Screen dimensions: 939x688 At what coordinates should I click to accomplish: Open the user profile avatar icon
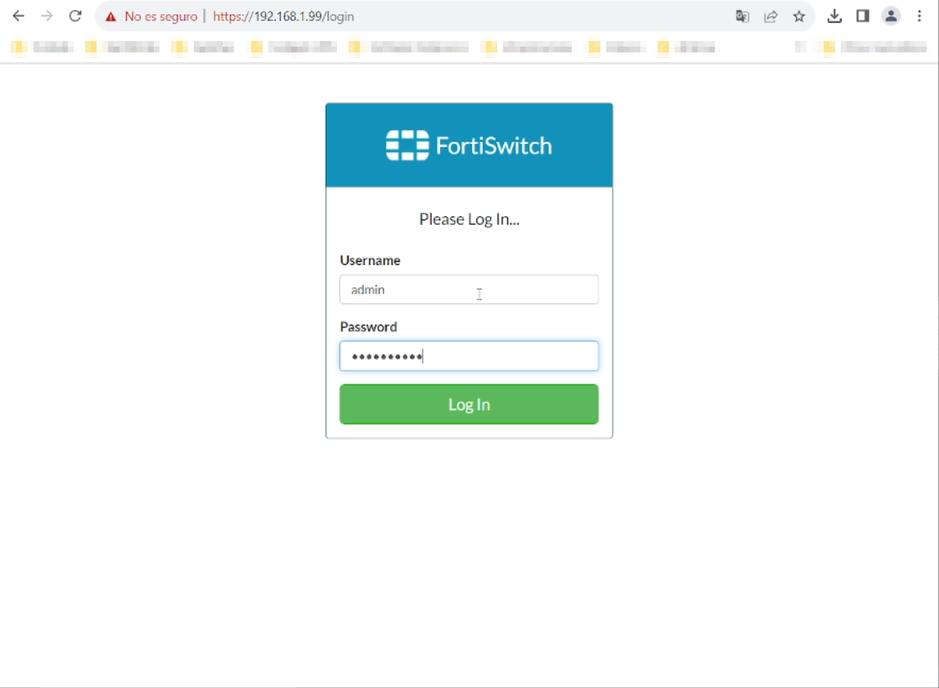[891, 16]
